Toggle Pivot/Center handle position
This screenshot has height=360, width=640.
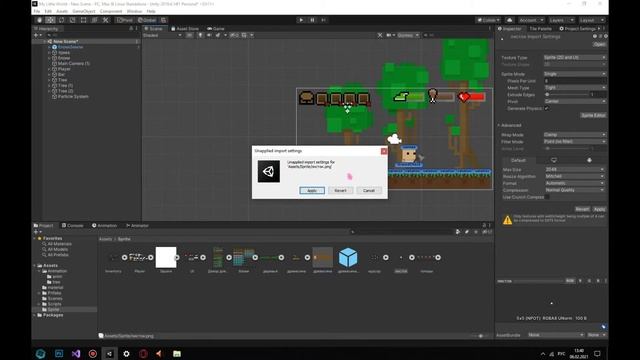(x=124, y=20)
